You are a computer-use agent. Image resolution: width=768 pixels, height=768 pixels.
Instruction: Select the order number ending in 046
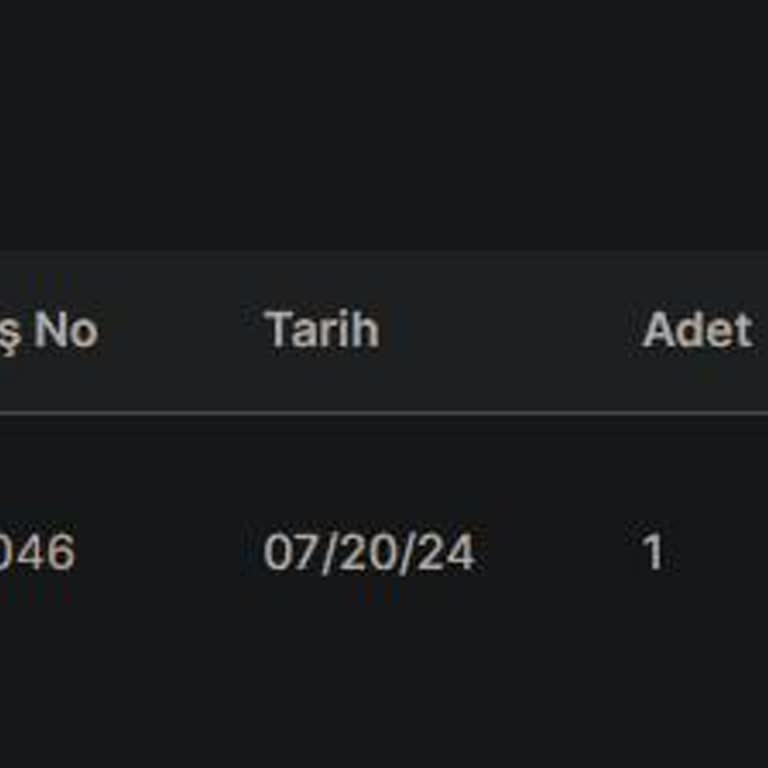click(37, 553)
